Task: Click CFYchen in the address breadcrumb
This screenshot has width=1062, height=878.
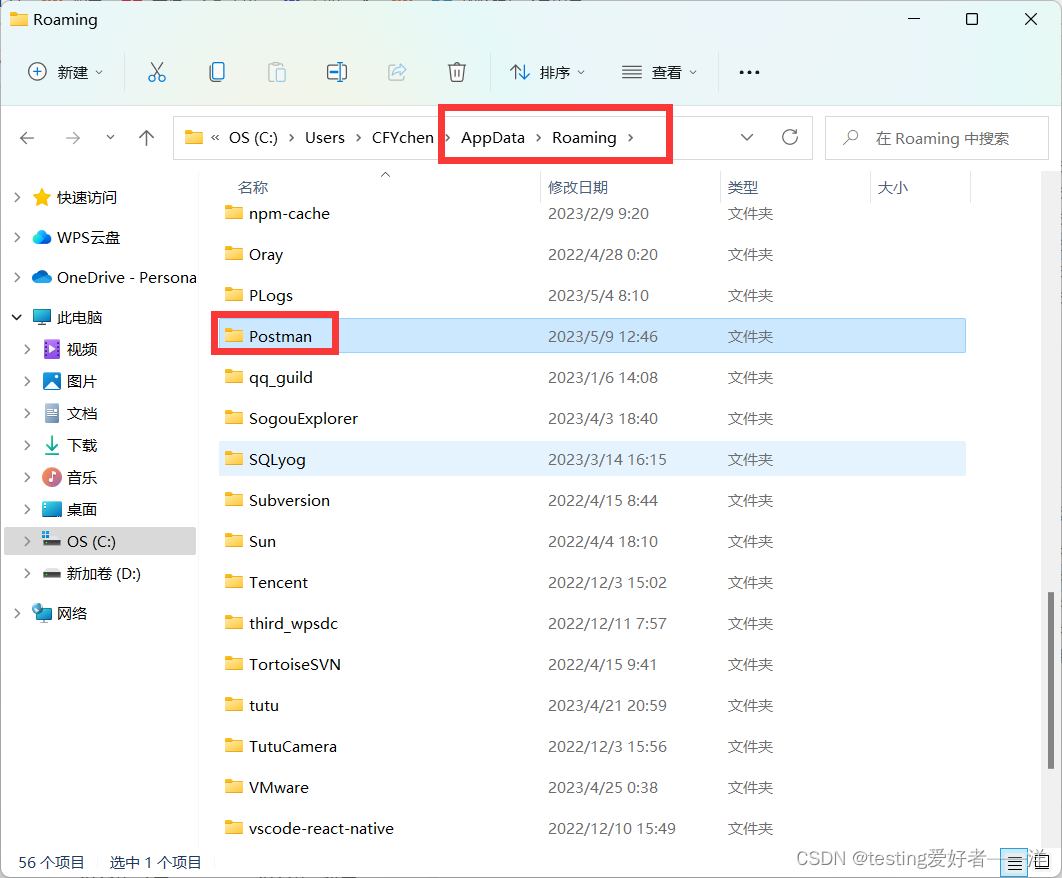Action: click(402, 138)
